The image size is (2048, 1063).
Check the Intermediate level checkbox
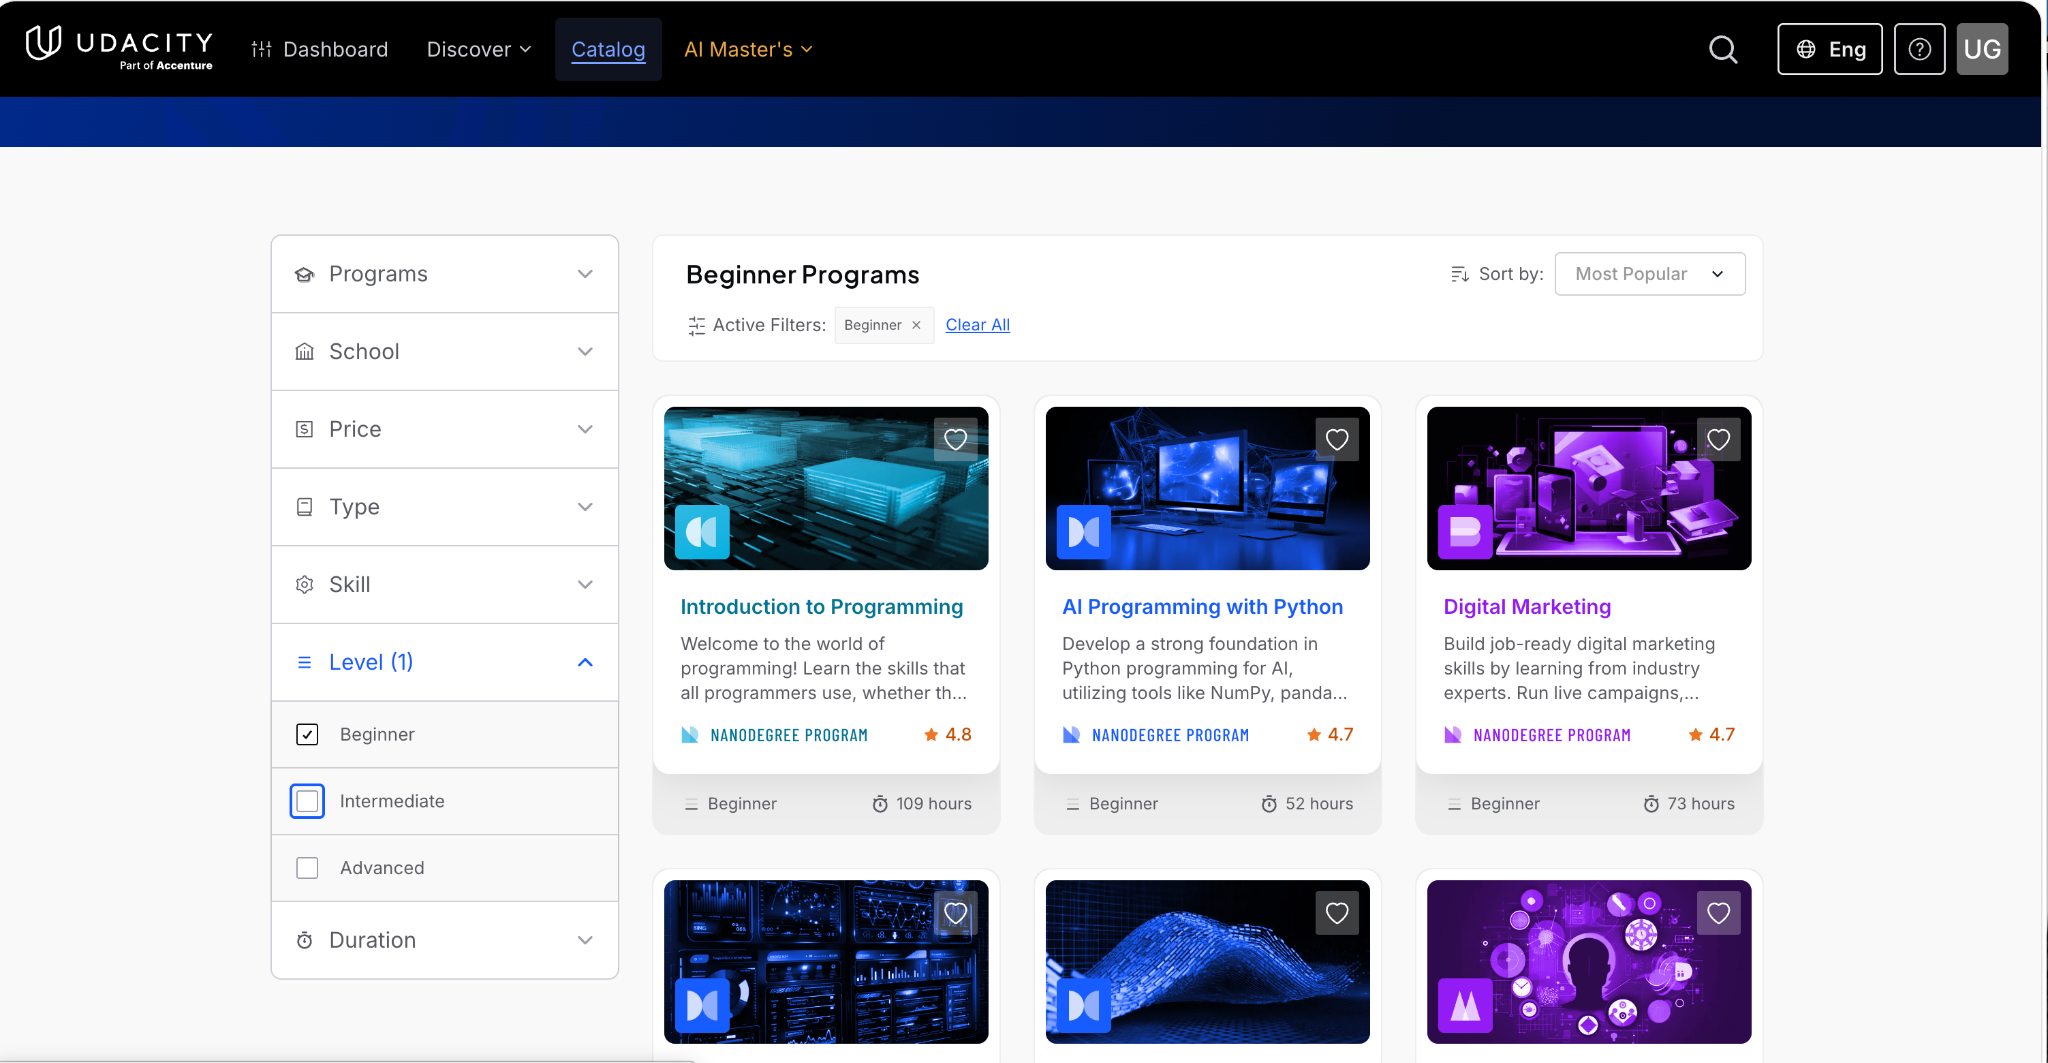[x=307, y=801]
